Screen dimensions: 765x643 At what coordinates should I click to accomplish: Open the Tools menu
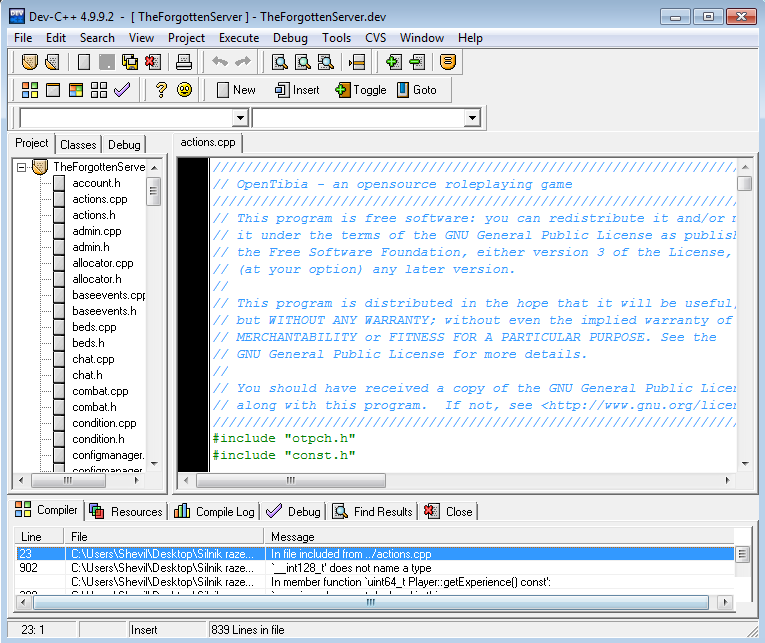pos(337,38)
